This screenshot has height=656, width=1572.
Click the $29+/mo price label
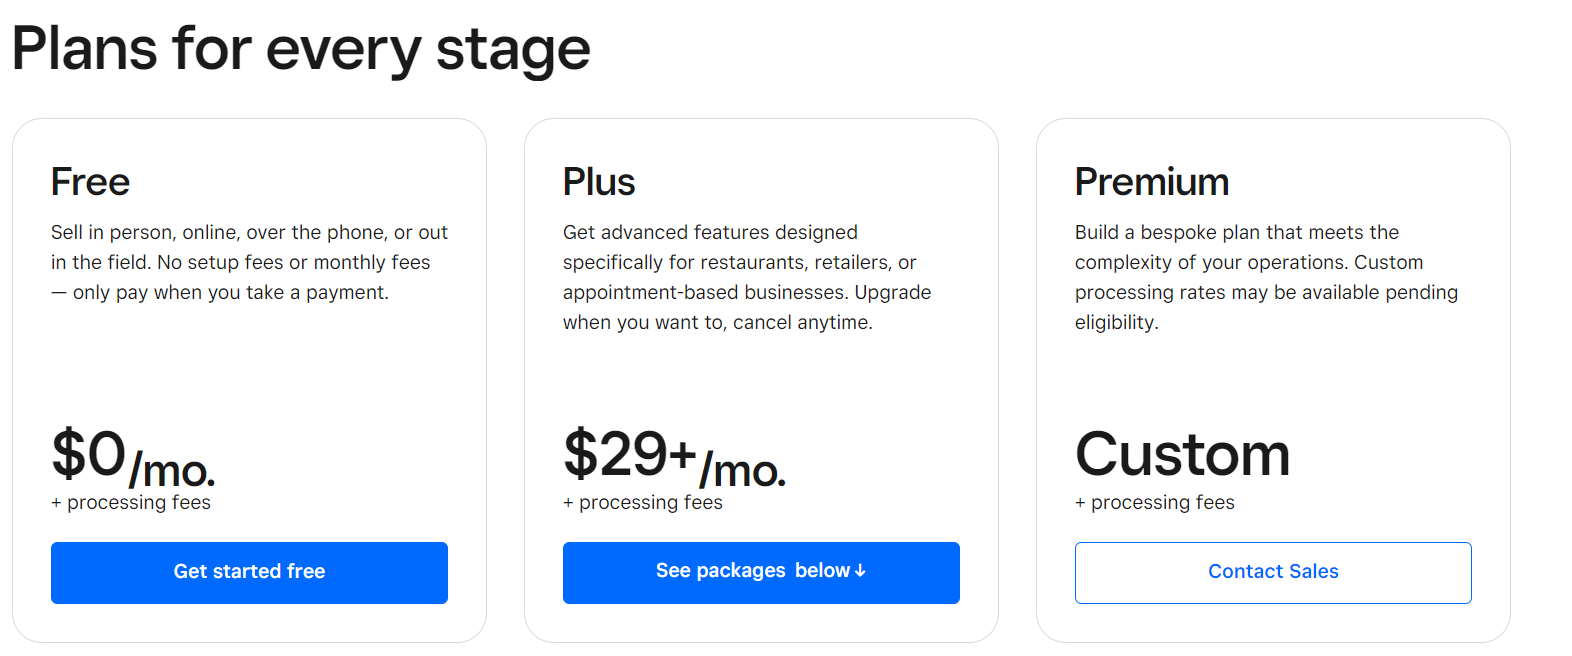click(674, 458)
